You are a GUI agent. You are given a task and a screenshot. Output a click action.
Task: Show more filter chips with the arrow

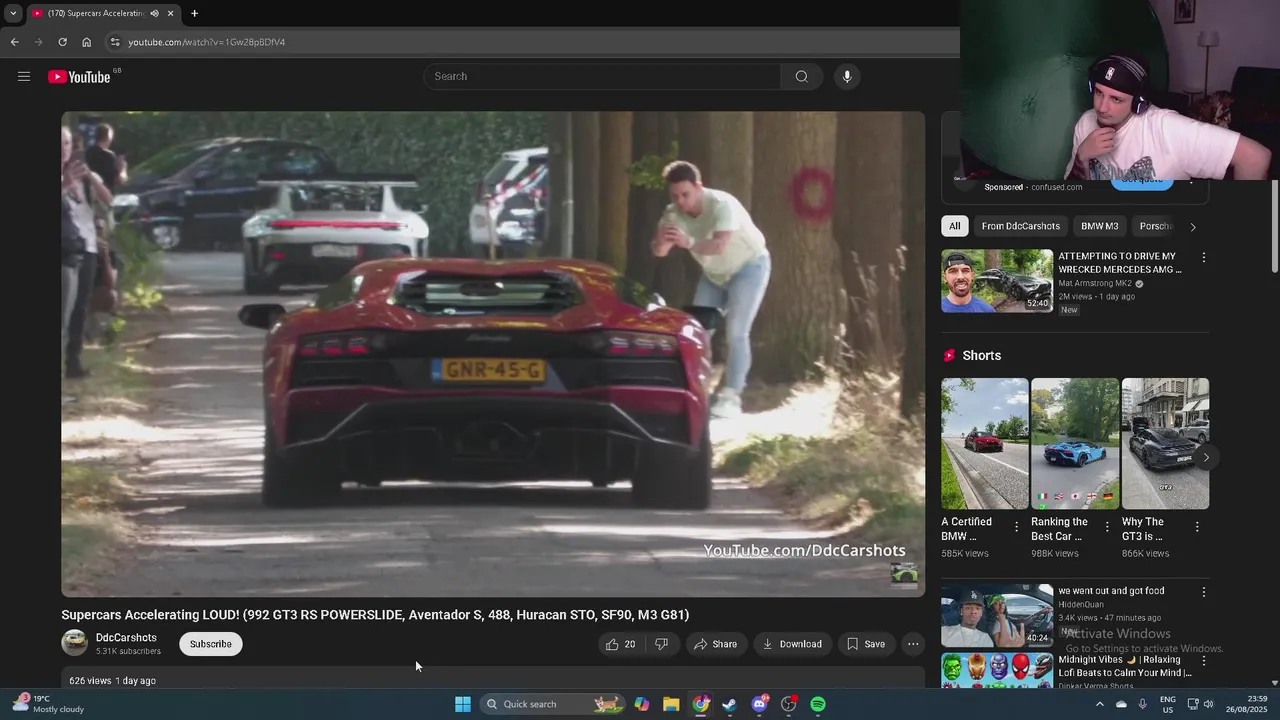tap(1192, 227)
